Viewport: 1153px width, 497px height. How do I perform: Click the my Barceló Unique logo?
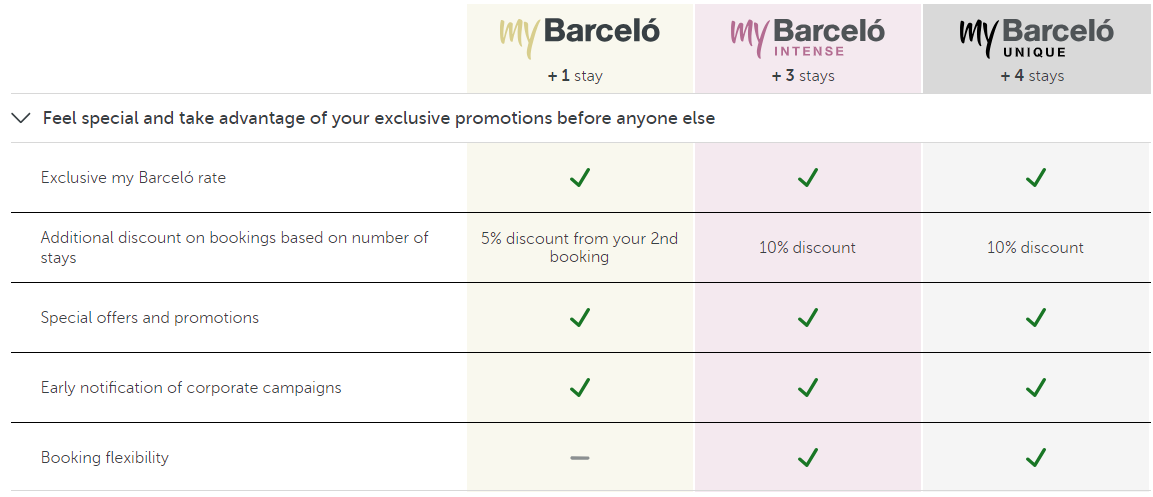[1035, 37]
